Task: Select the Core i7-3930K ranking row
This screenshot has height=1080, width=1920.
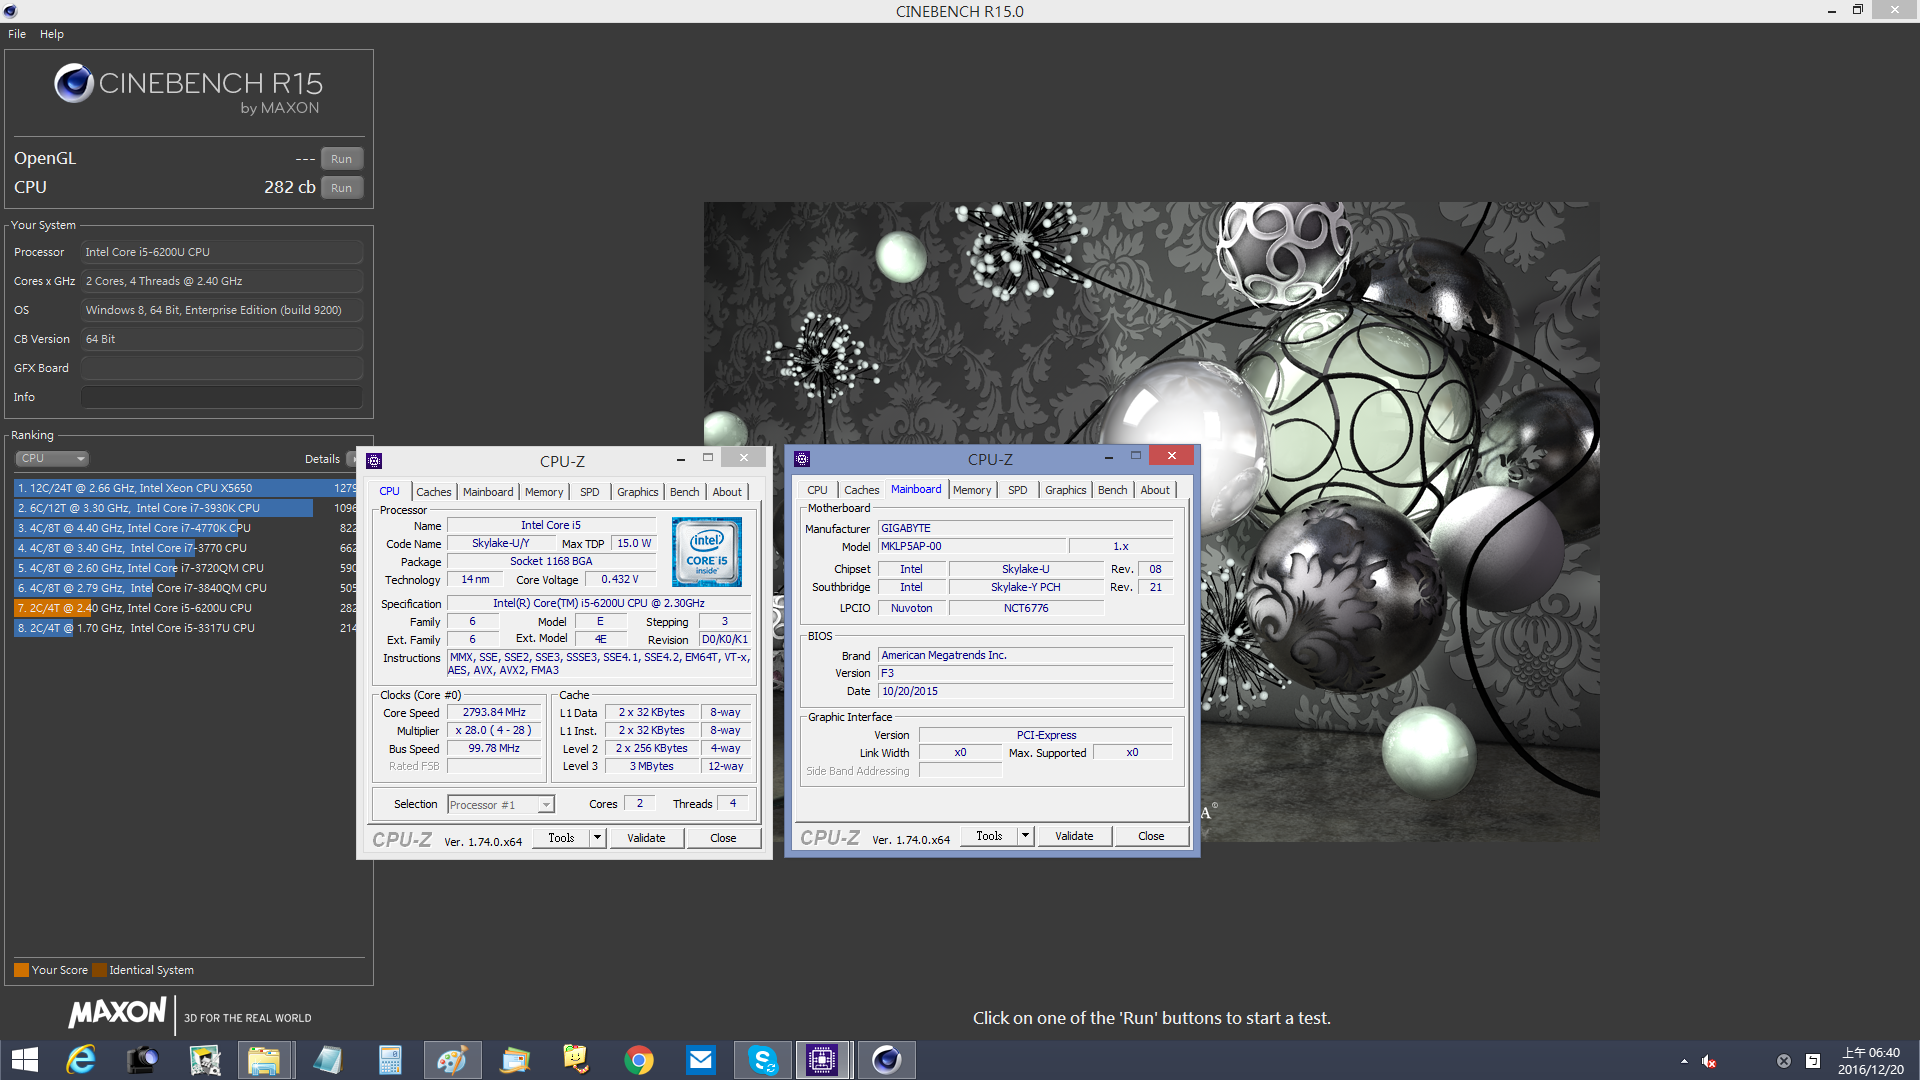Action: (x=185, y=508)
